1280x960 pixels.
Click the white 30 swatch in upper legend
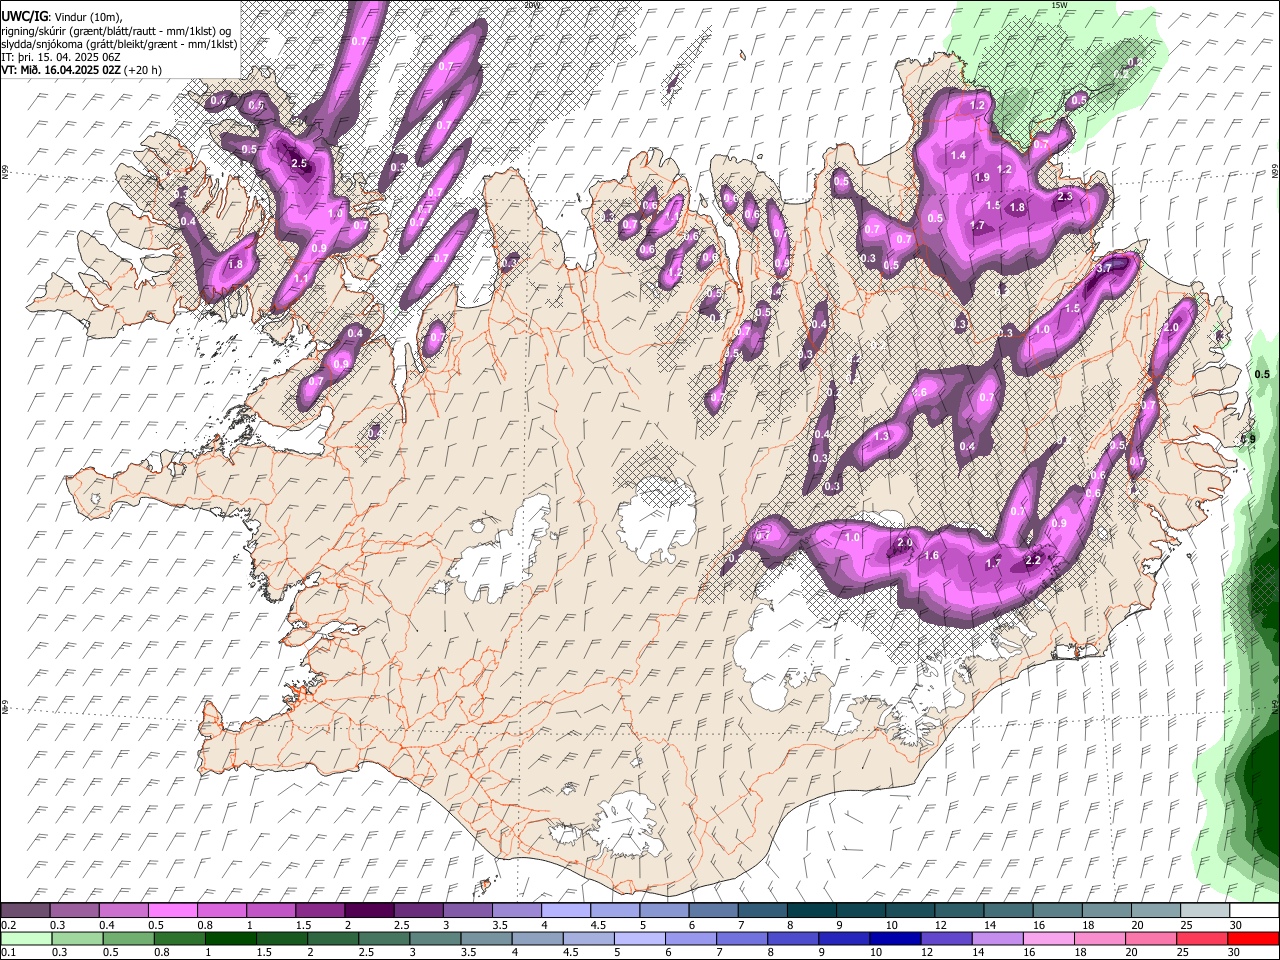(1253, 911)
